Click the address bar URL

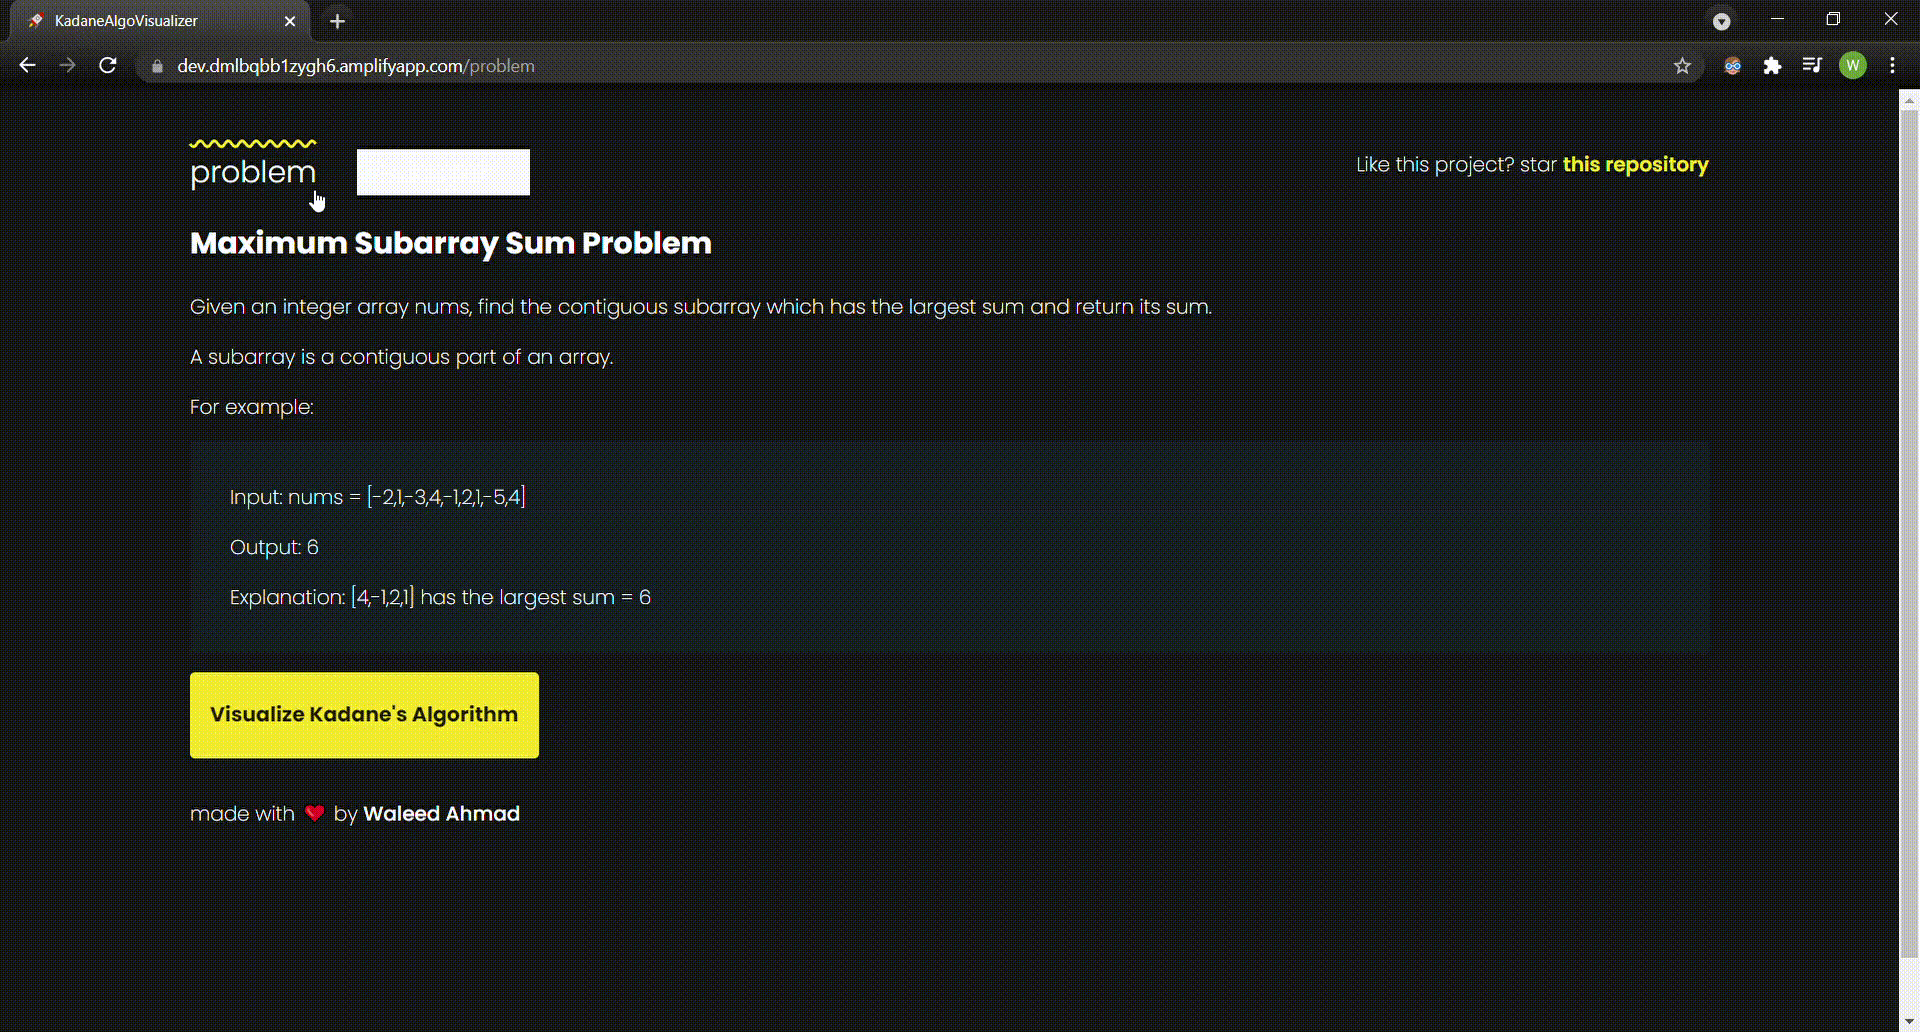click(x=356, y=66)
